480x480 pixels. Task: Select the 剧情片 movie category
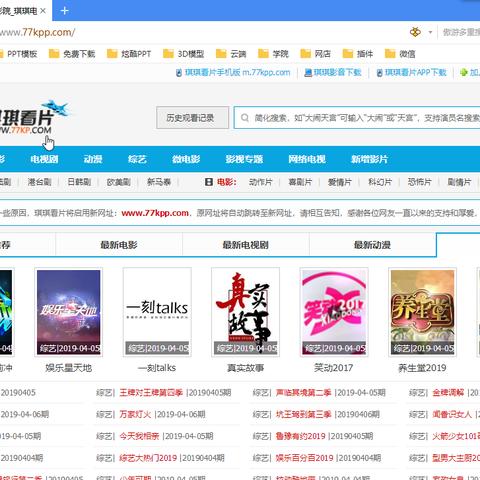click(x=459, y=182)
